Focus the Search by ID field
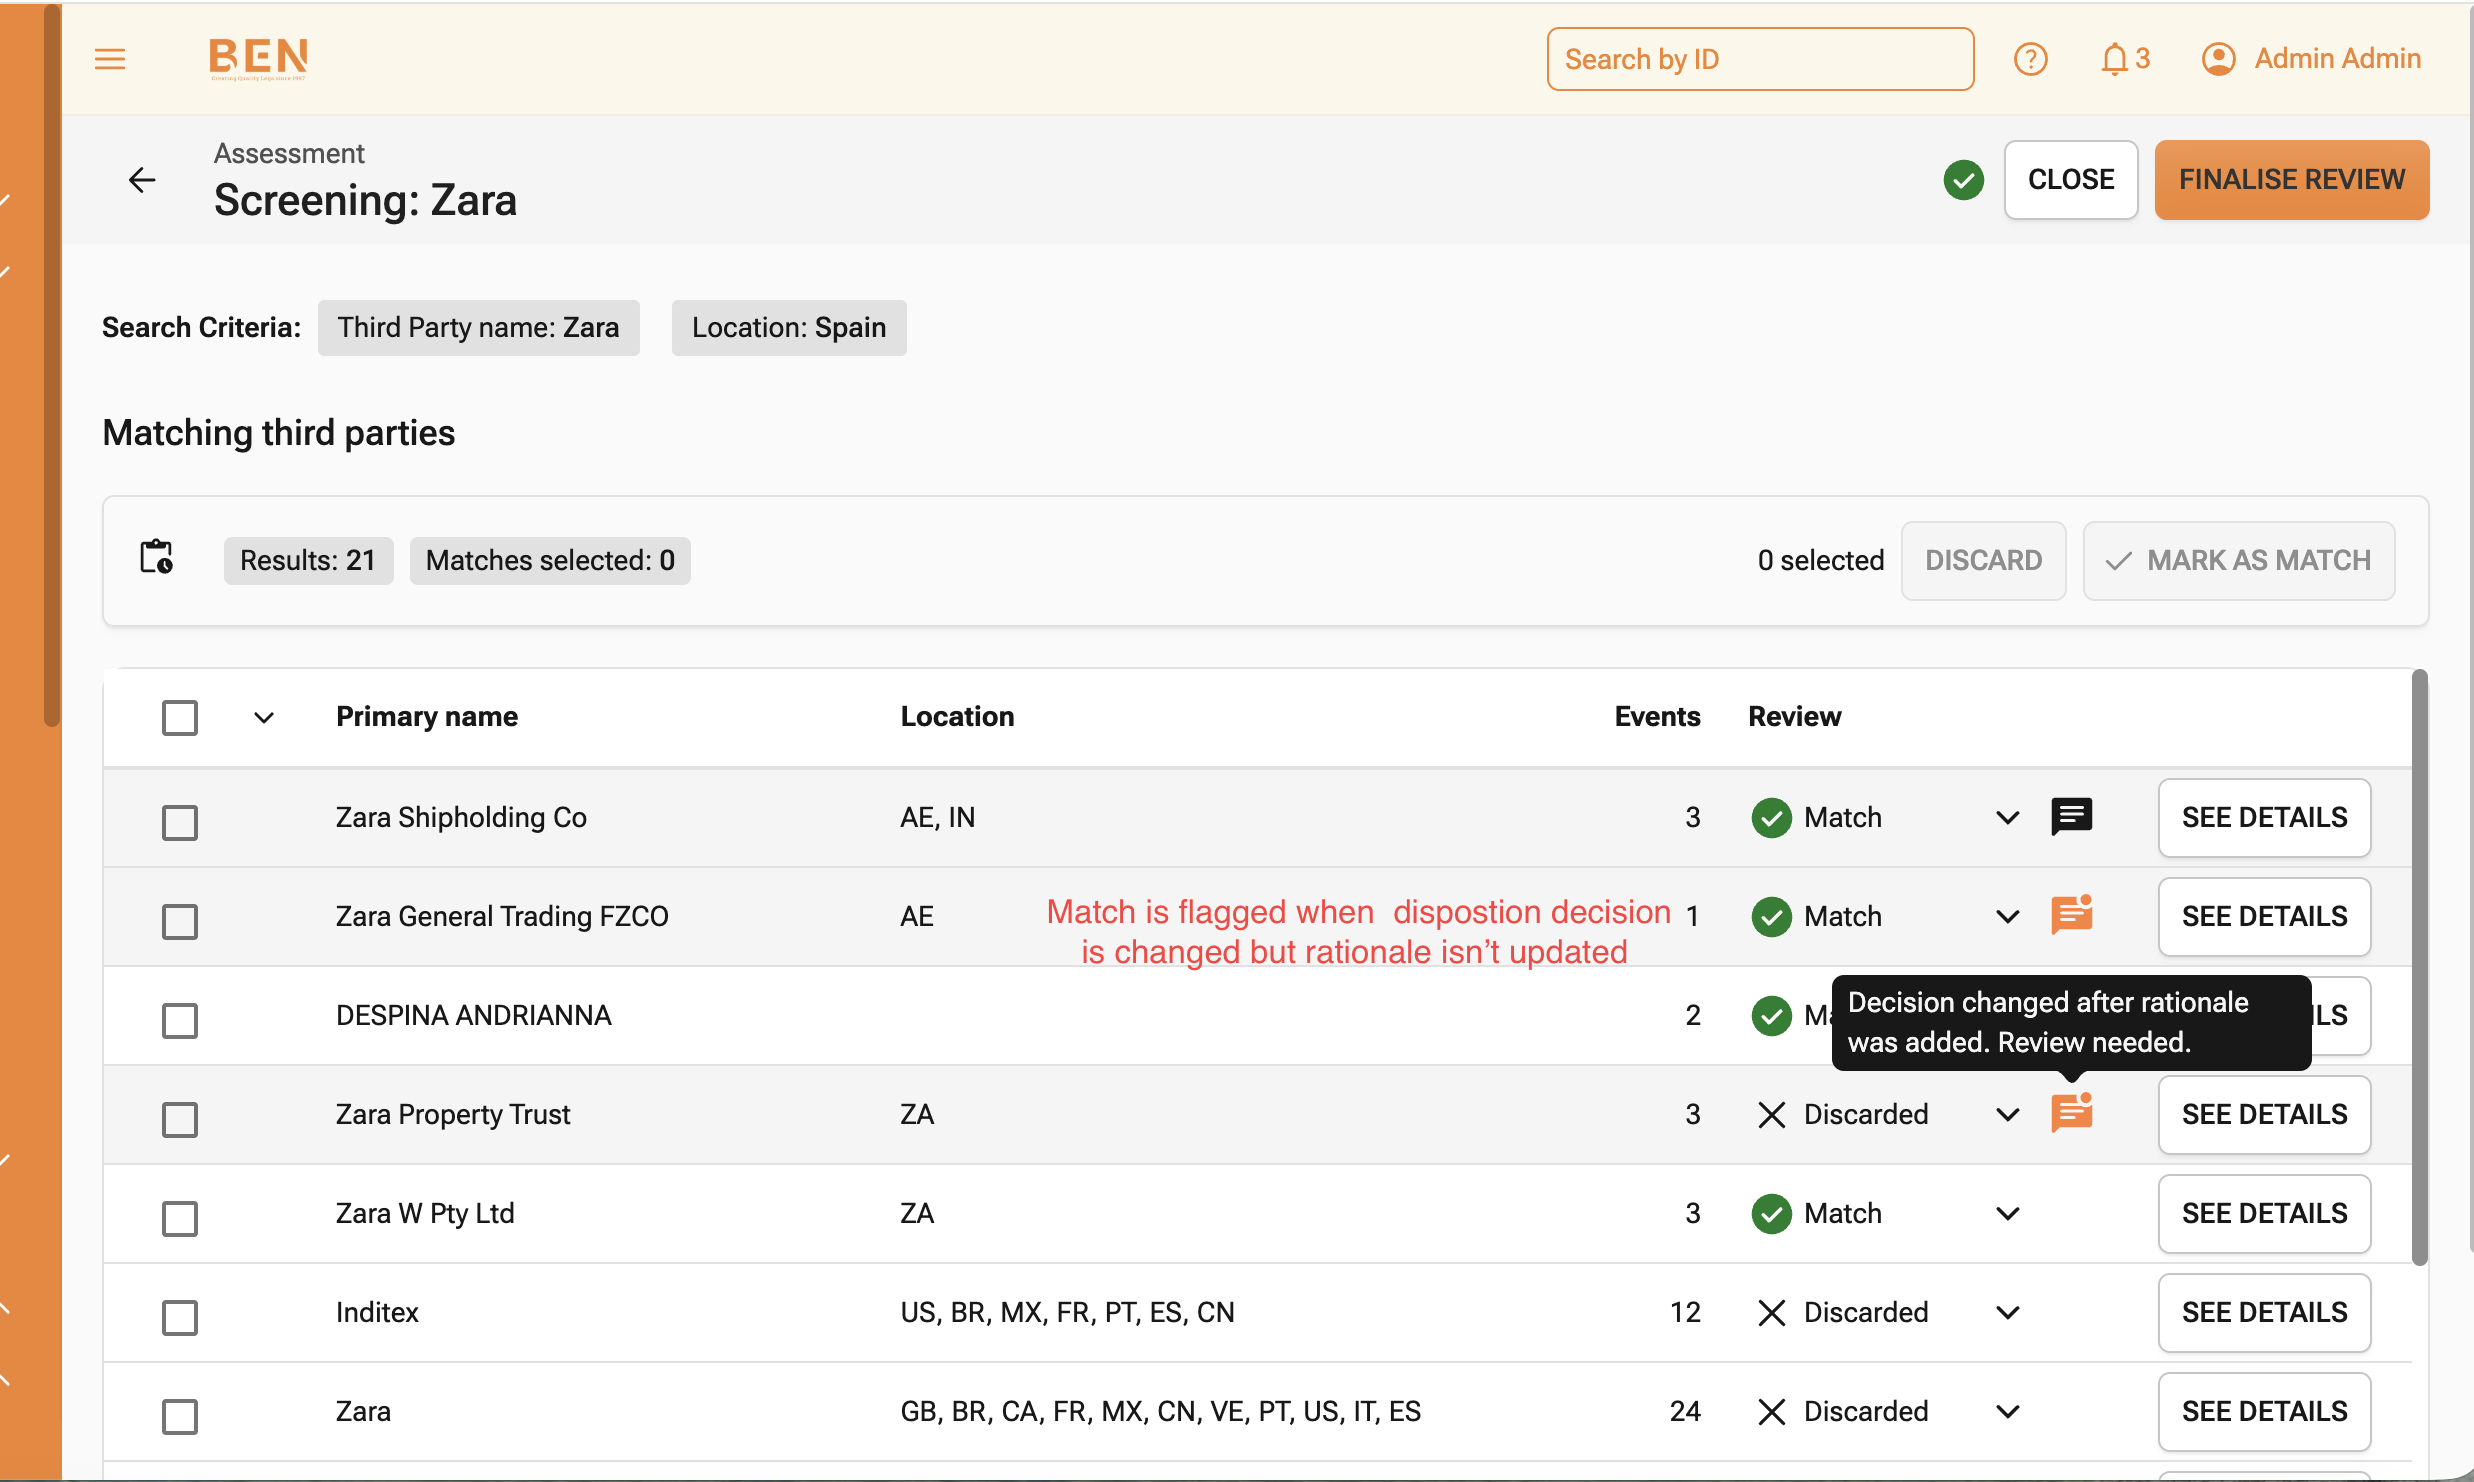Image resolution: width=2474 pixels, height=1482 pixels. click(1760, 59)
